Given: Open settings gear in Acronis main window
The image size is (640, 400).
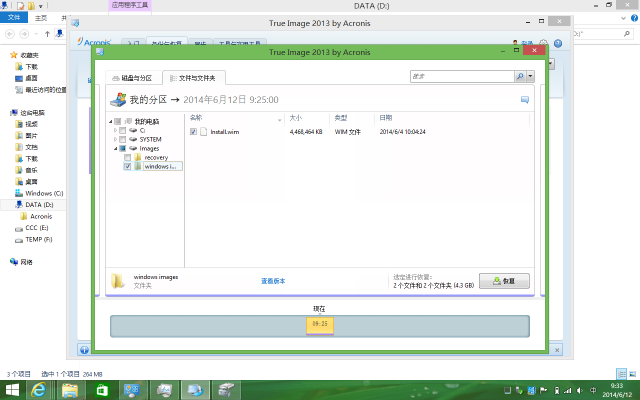Looking at the screenshot, I should [x=543, y=43].
